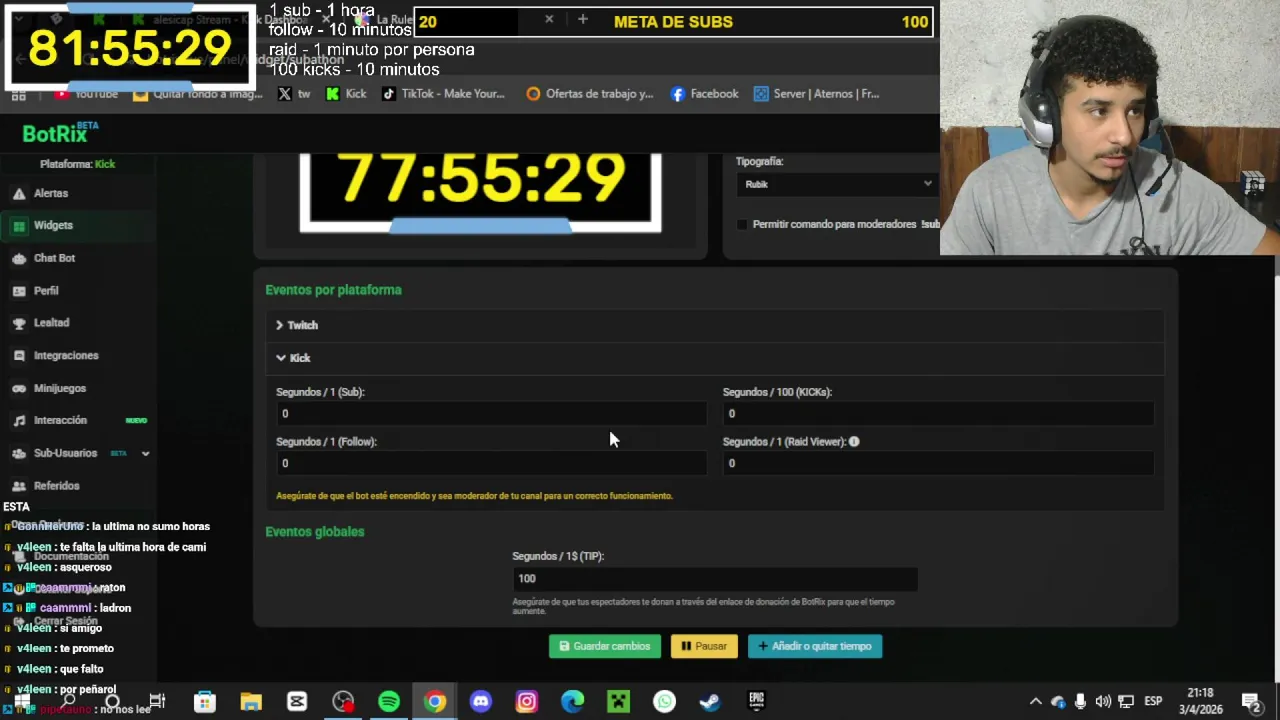Click the Sub-Usuarios sidebar link
This screenshot has width=1280, height=720.
[x=65, y=453]
